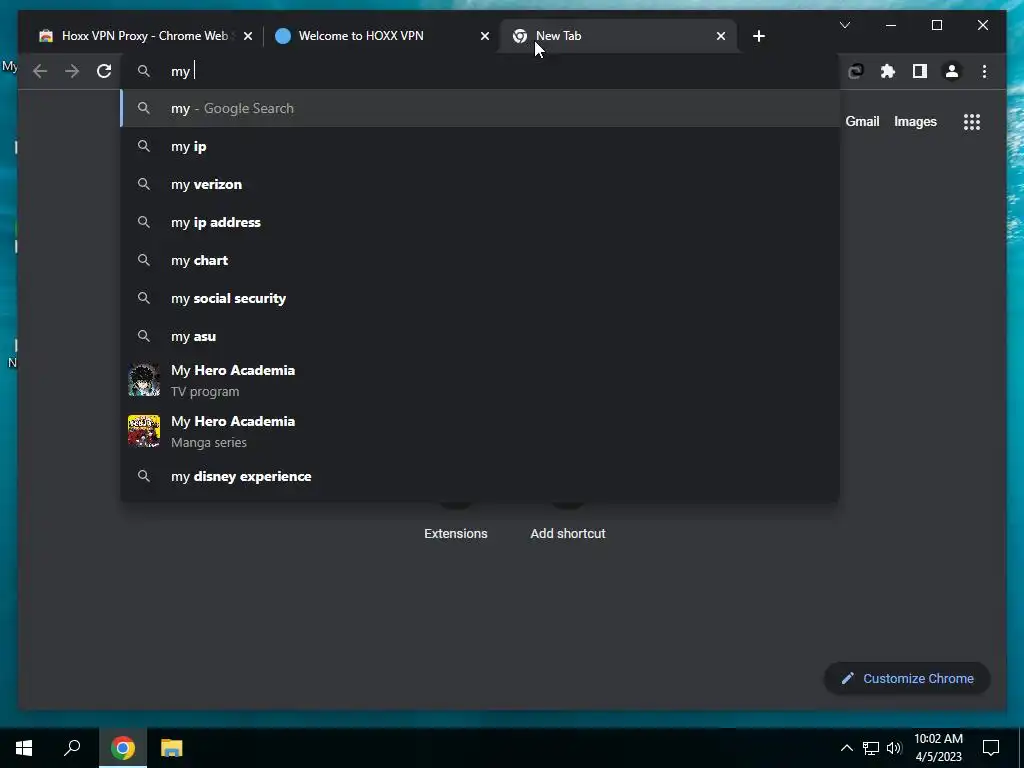The height and width of the screenshot is (768, 1024).
Task: Click the search icon beside 'my ip'
Action: pos(144,146)
